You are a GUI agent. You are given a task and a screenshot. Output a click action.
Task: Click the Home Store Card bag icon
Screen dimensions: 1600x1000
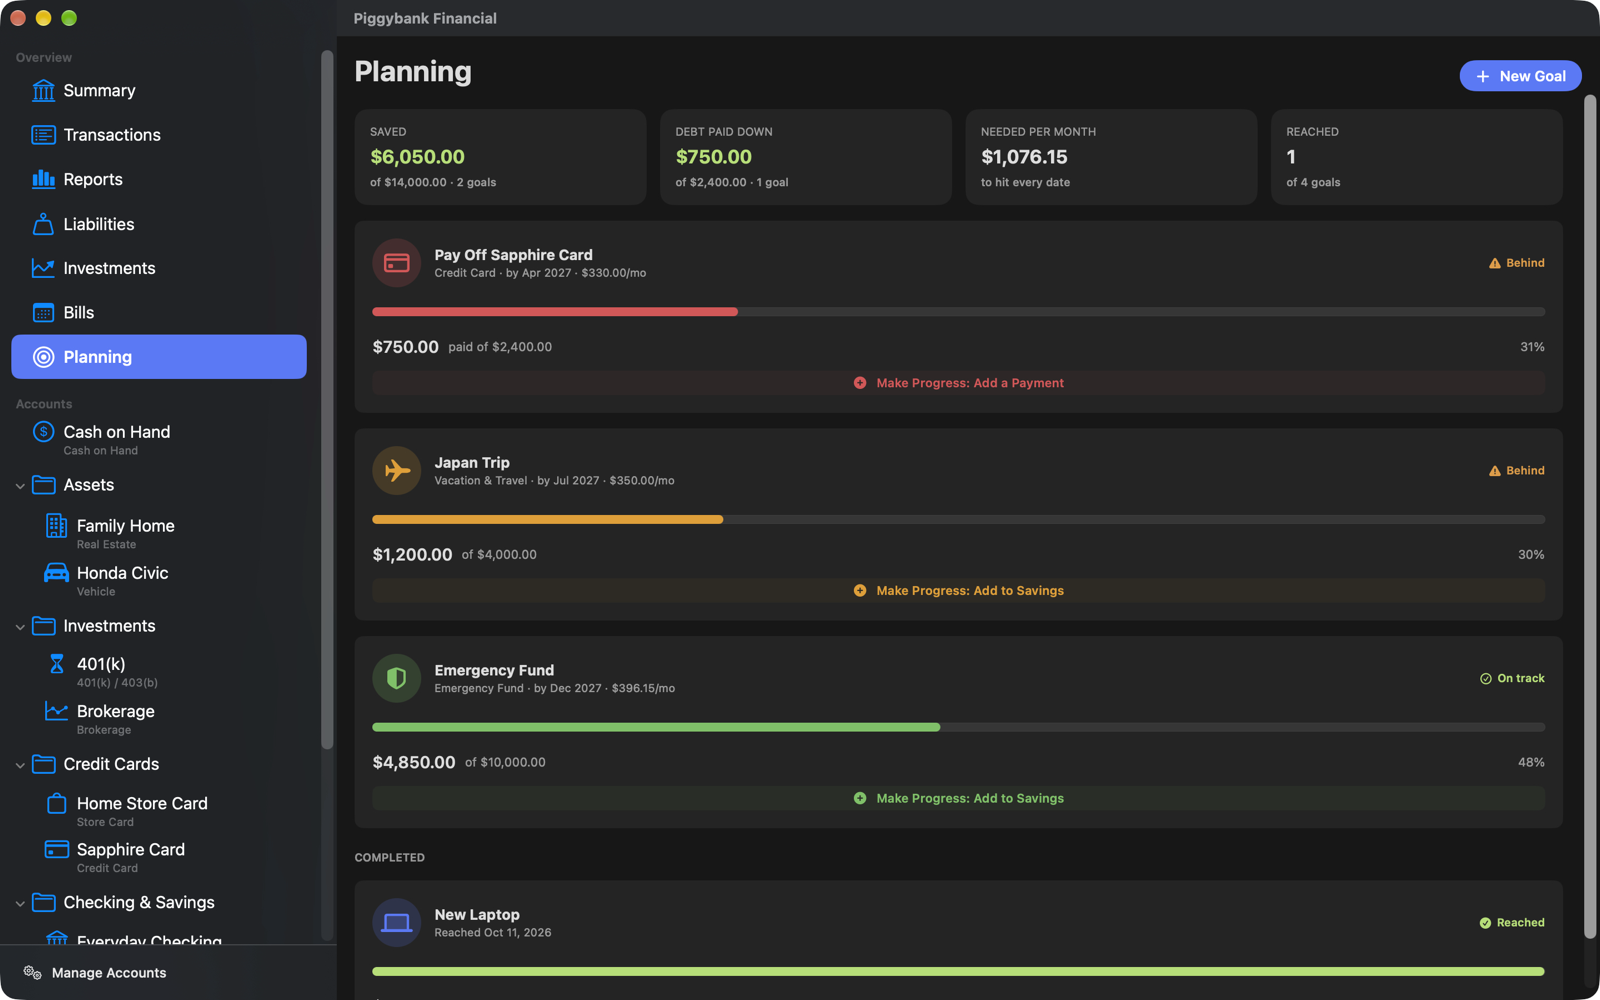click(57, 803)
